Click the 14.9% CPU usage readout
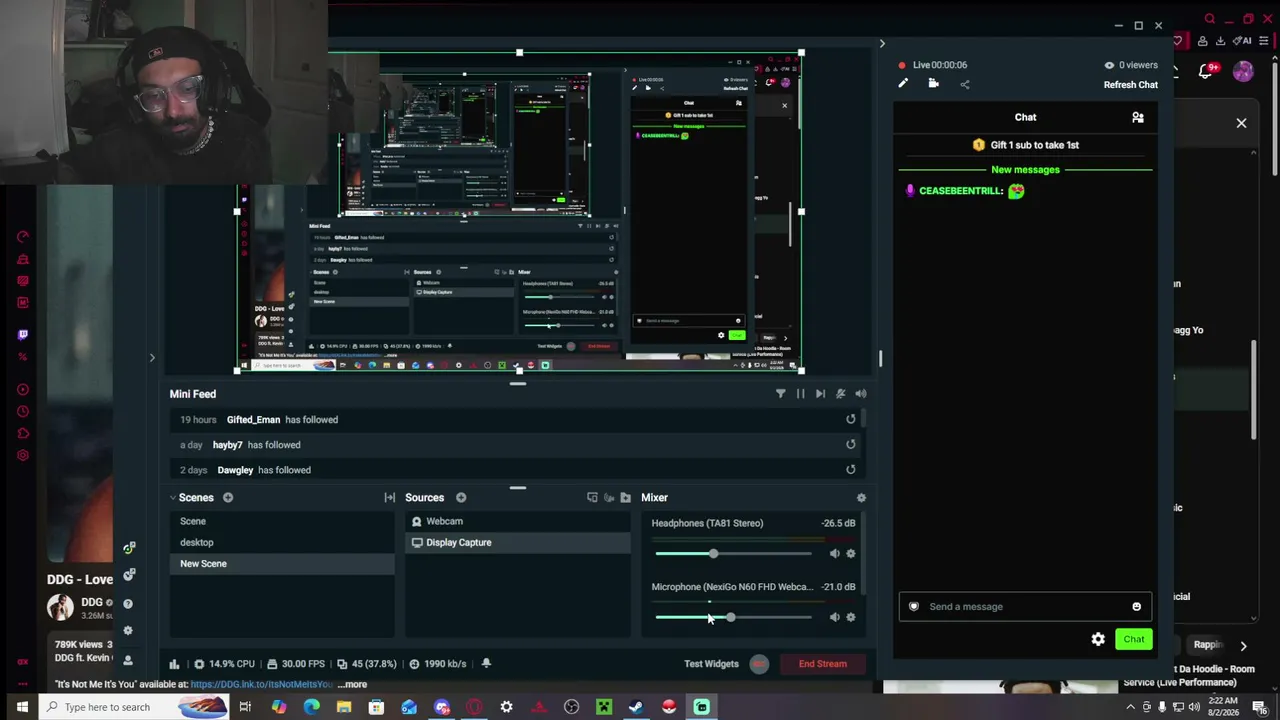 225,664
